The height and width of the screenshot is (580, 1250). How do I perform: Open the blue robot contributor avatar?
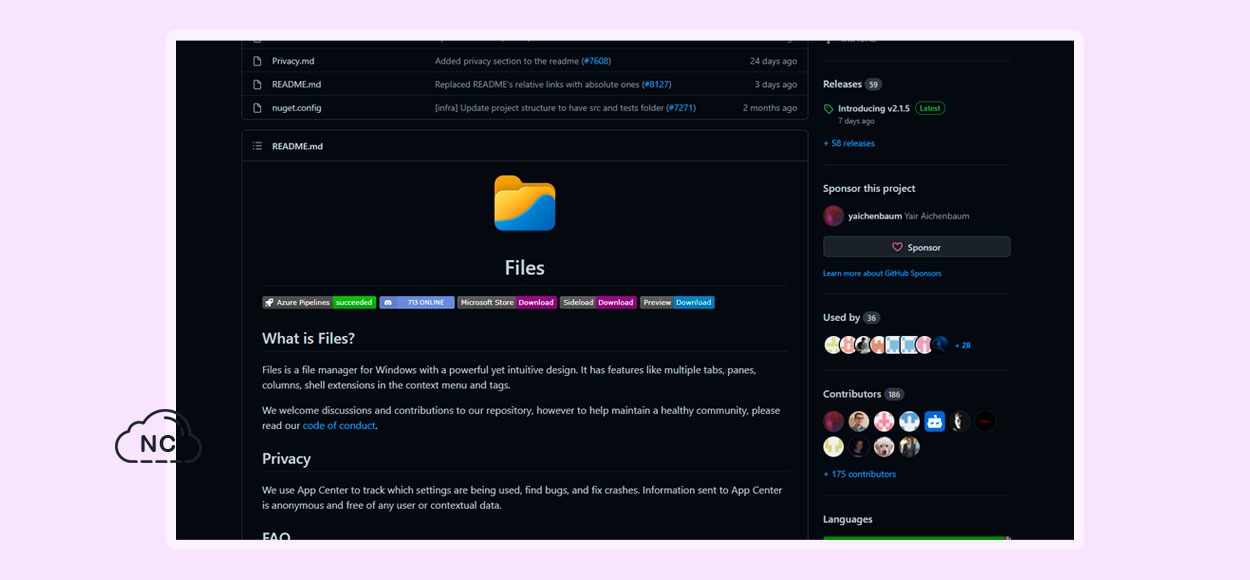934,421
